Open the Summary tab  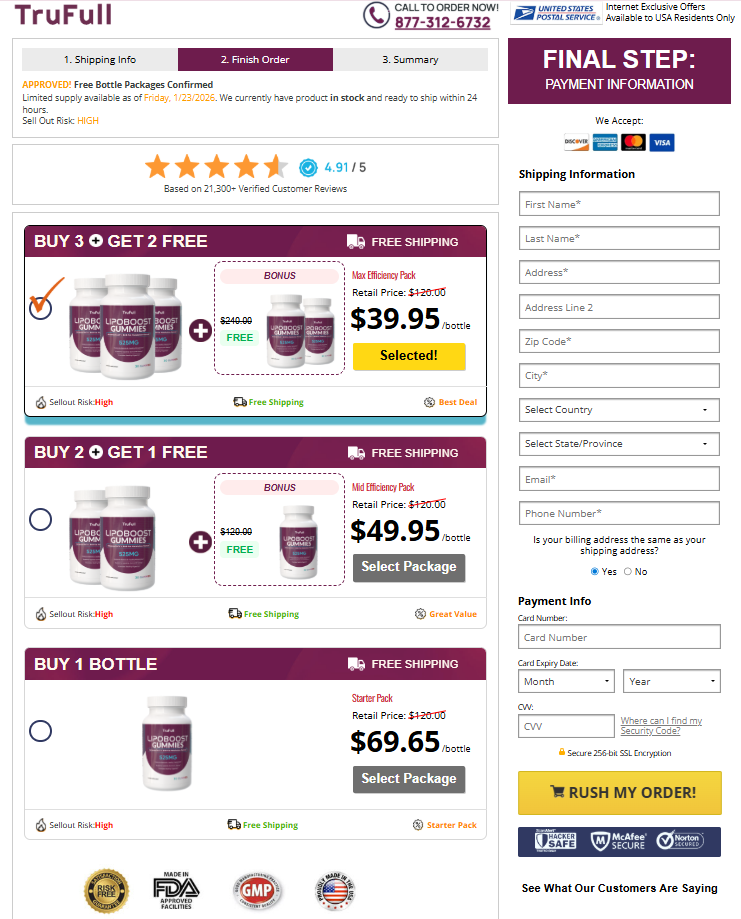410,60
